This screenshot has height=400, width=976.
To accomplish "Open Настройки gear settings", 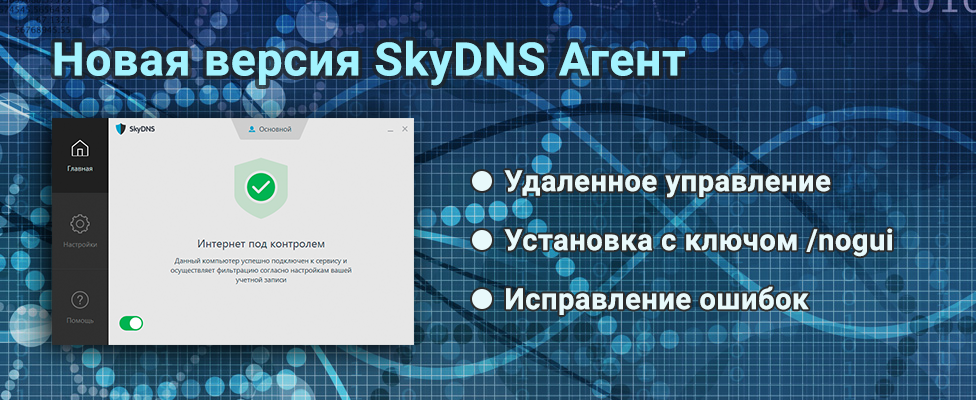I will (x=80, y=231).
